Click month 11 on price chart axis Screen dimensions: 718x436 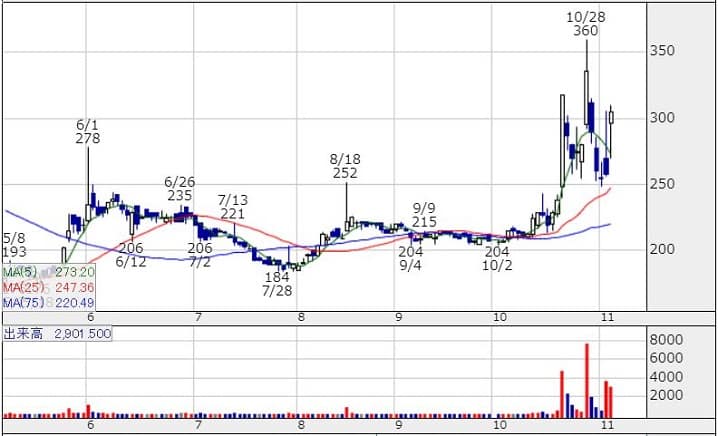coord(607,317)
